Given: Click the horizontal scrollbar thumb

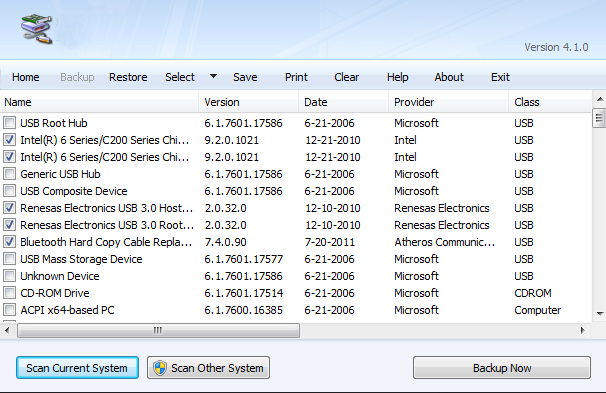Looking at the screenshot, I should click(158, 330).
